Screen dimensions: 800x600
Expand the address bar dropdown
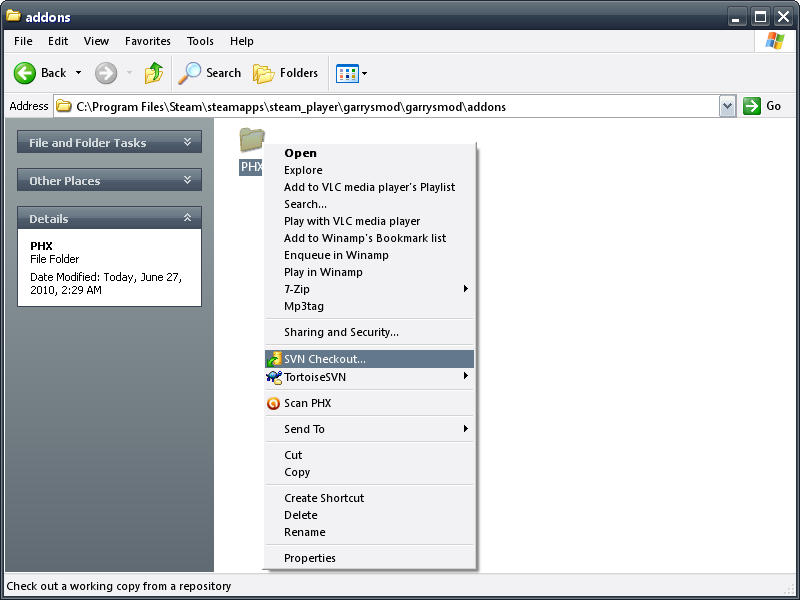tap(728, 106)
